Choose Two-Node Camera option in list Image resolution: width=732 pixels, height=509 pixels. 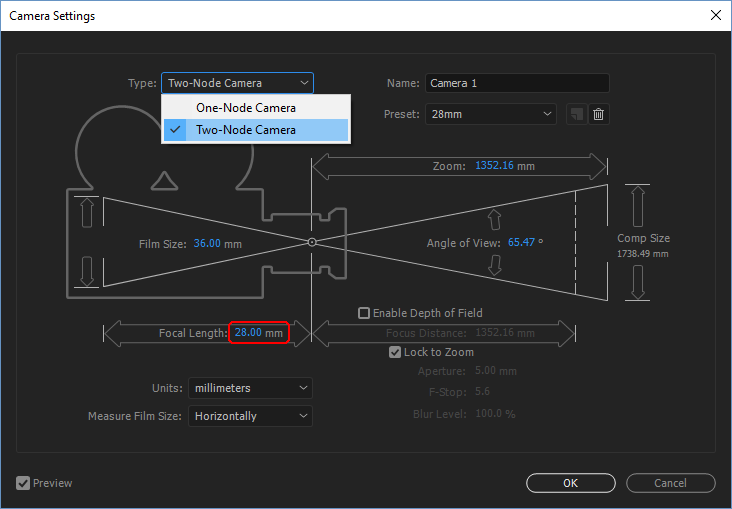click(245, 130)
